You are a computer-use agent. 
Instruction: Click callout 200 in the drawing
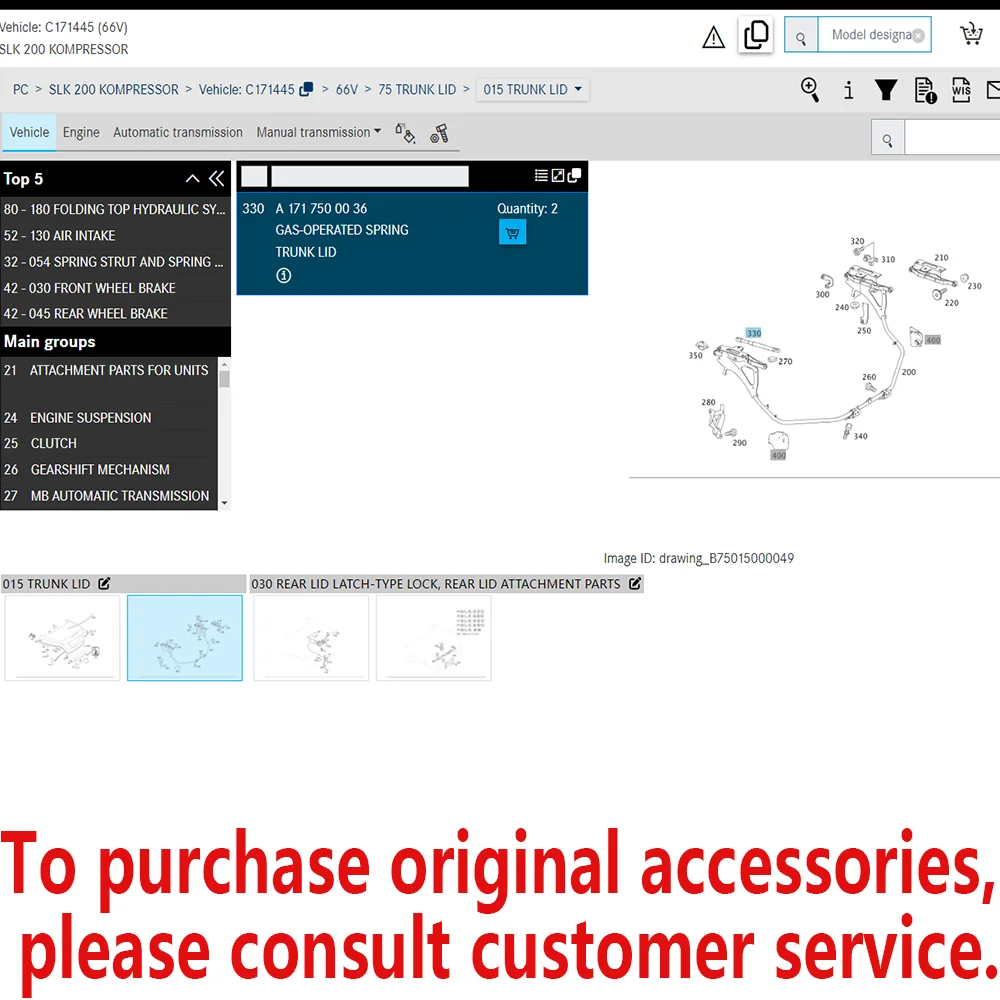pyautogui.click(x=909, y=372)
